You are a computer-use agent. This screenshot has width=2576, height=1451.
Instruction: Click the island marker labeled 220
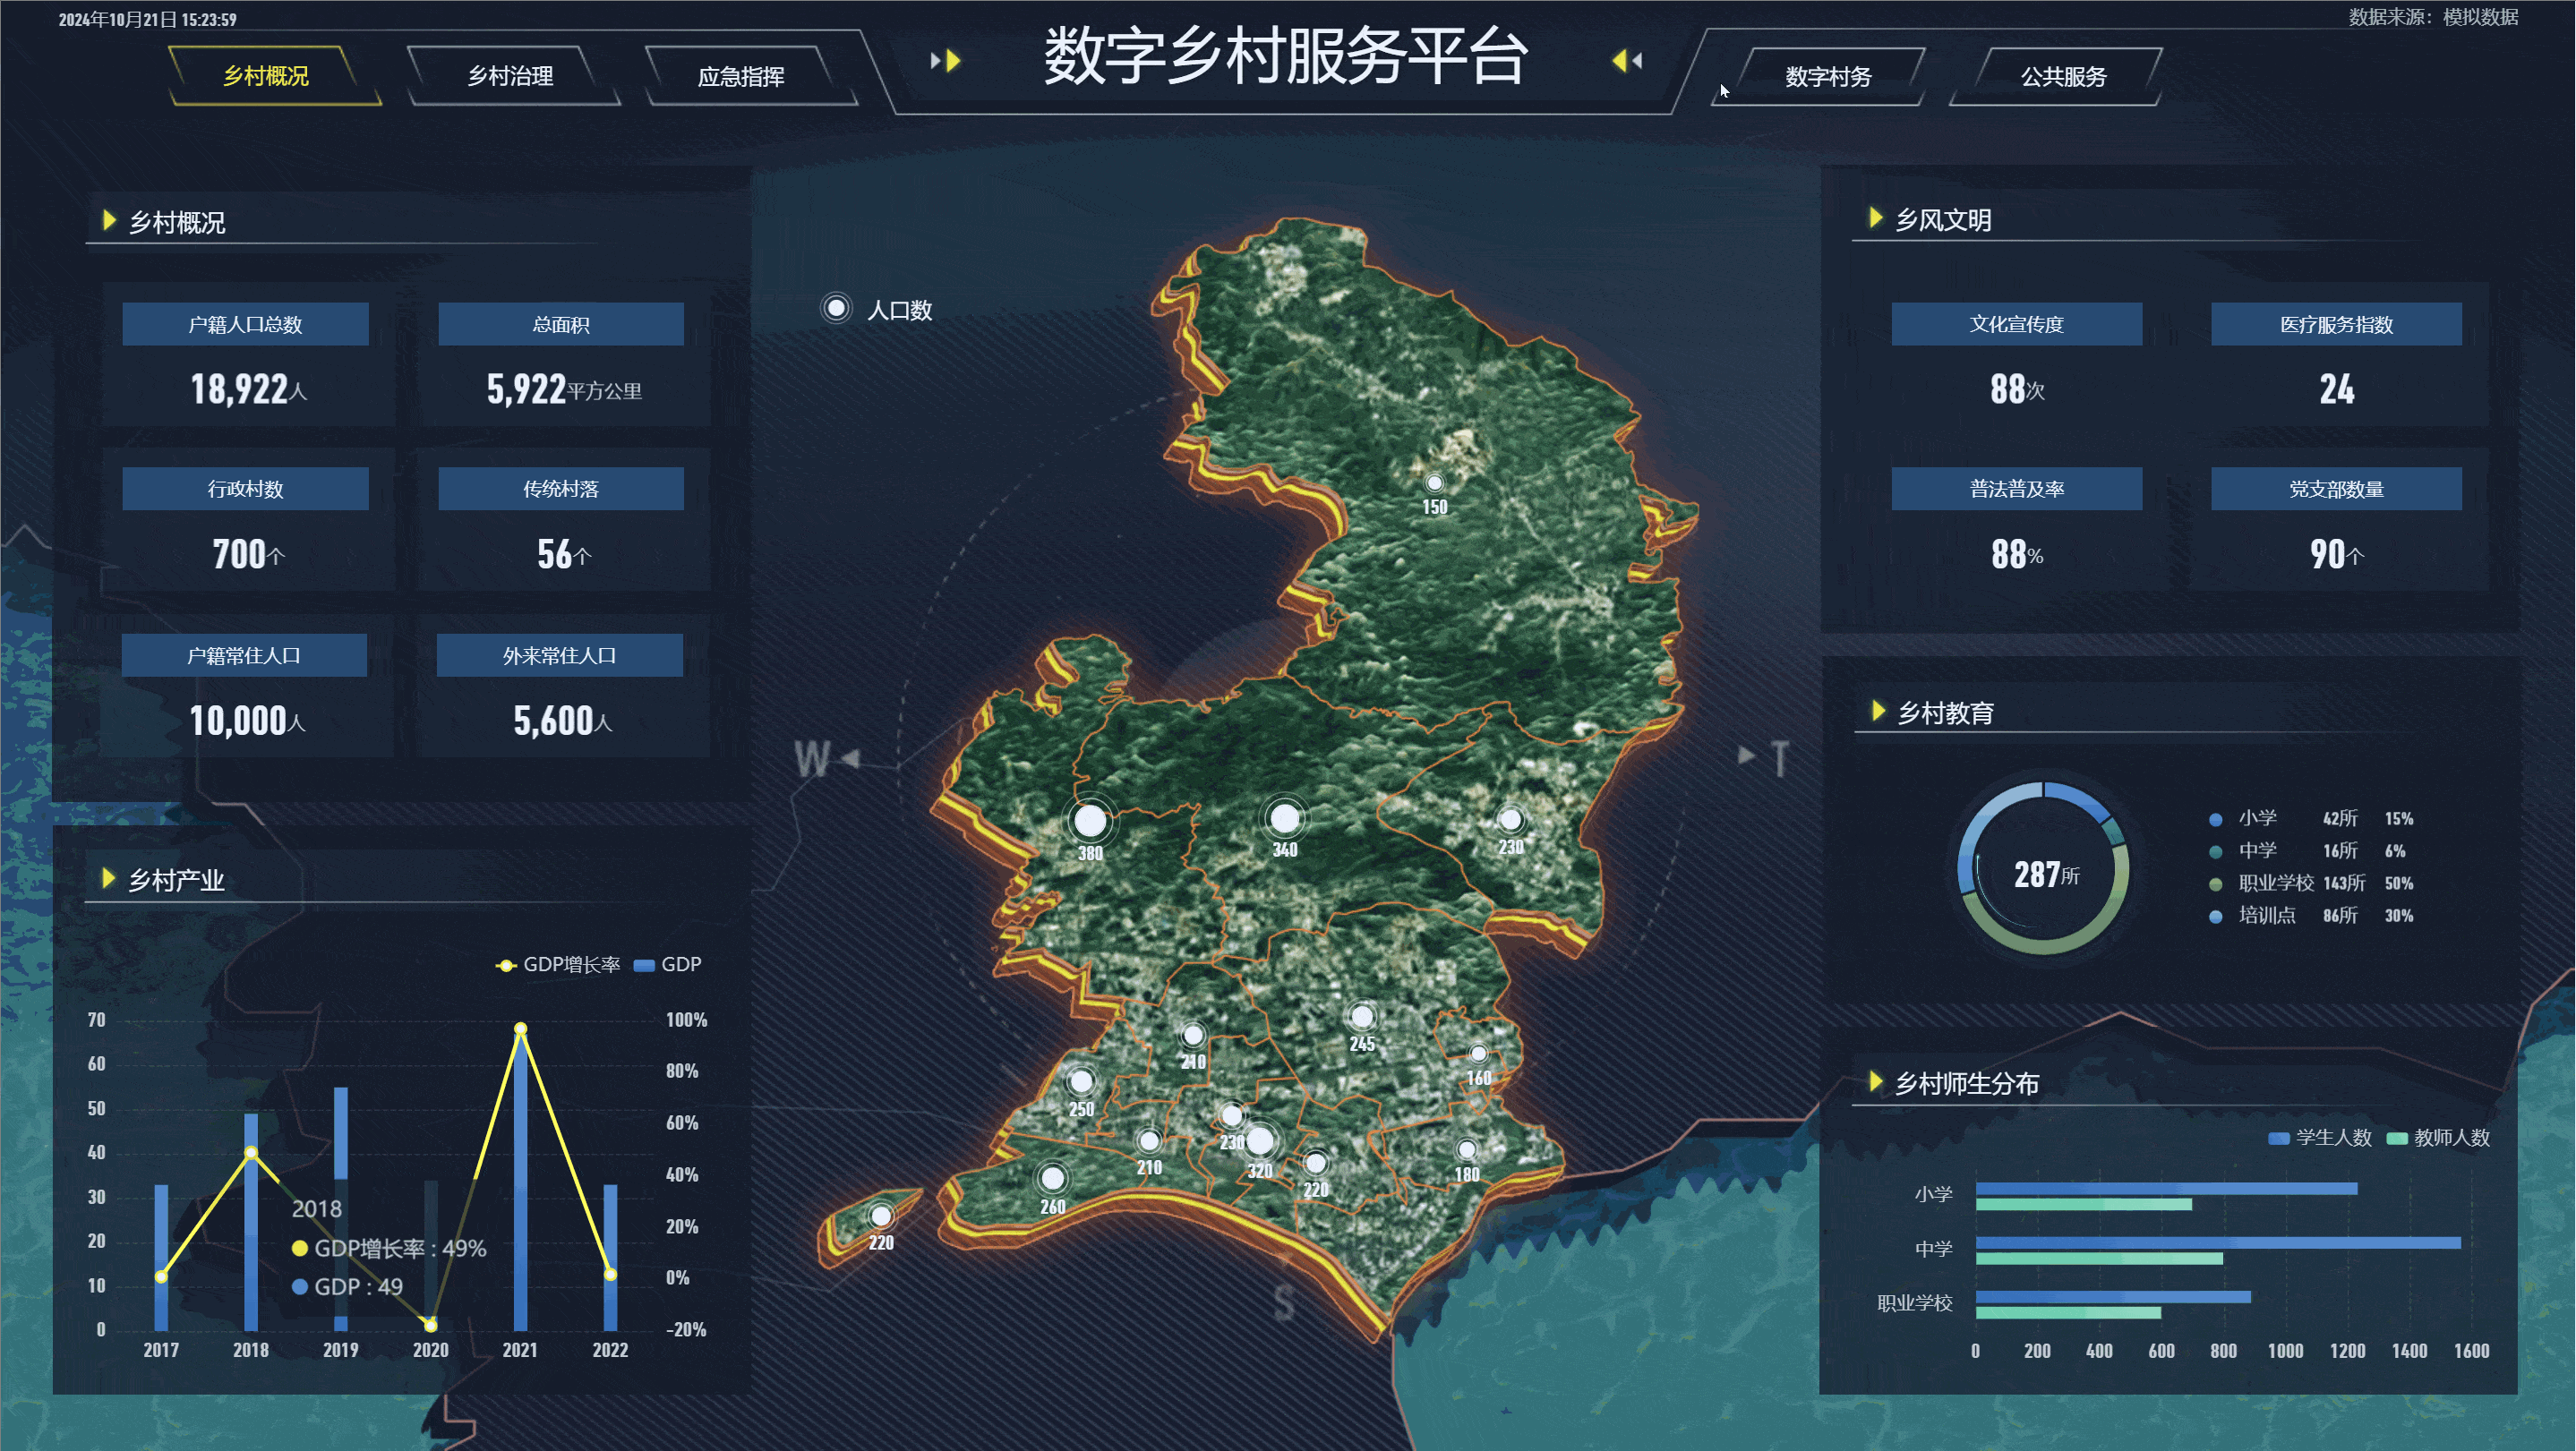[x=880, y=1216]
